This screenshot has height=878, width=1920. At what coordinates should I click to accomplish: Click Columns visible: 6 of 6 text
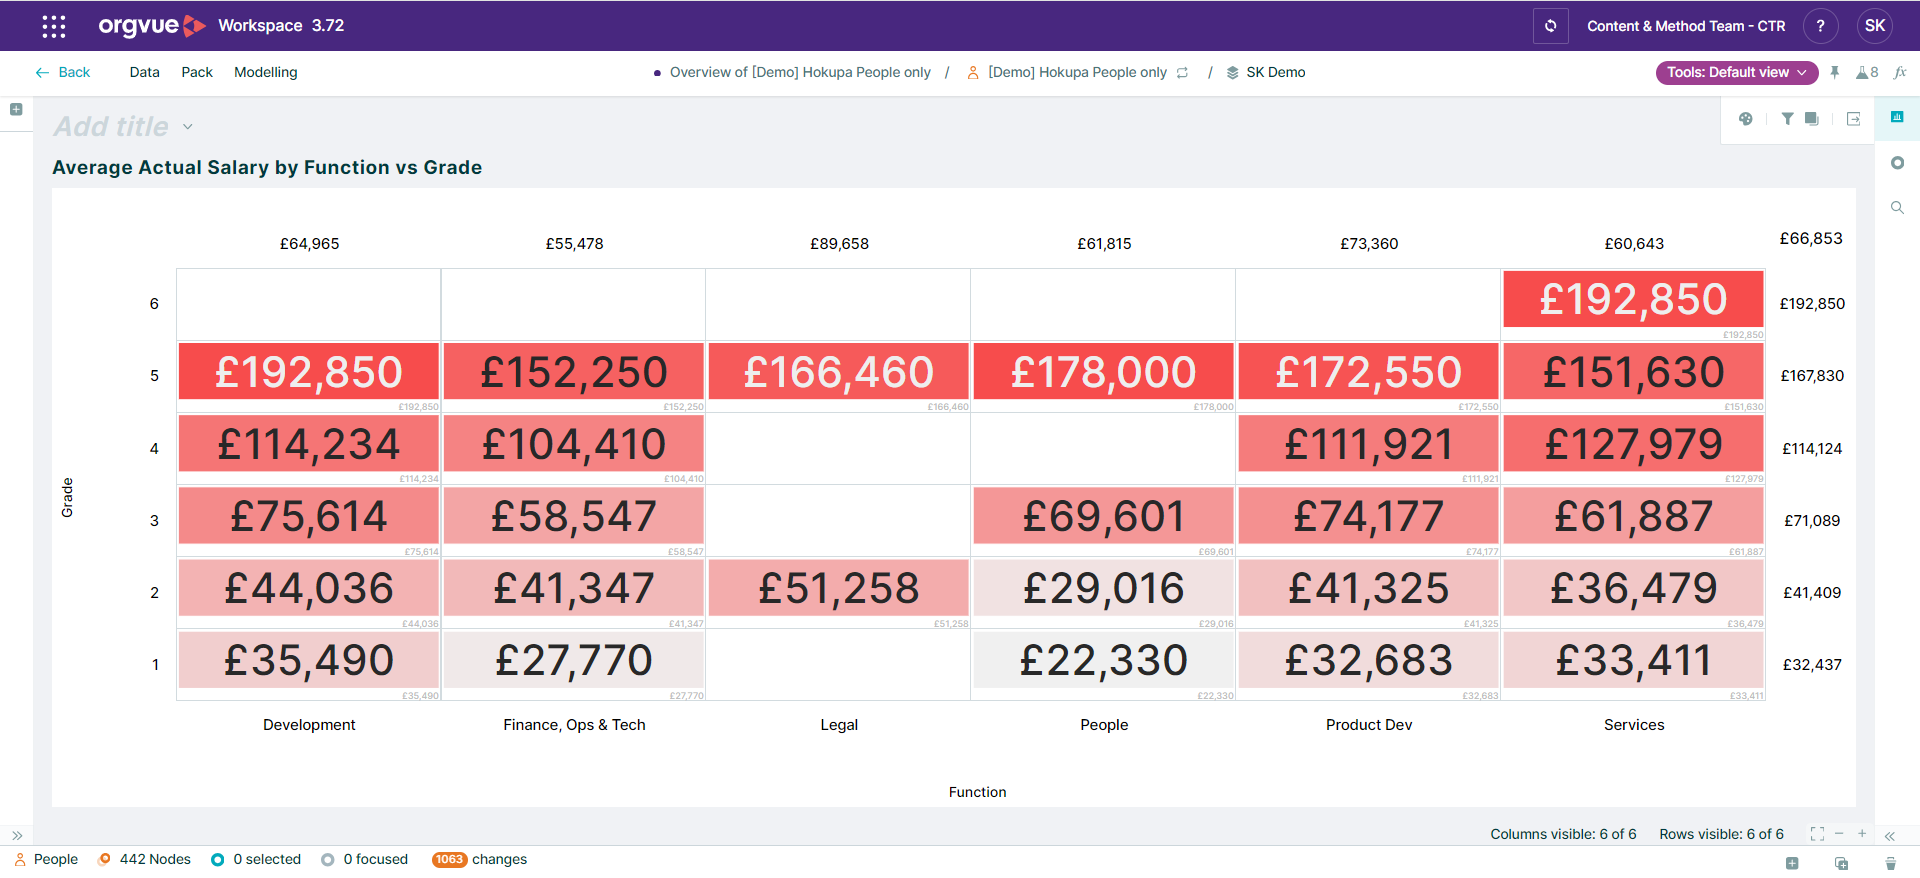pyautogui.click(x=1563, y=834)
